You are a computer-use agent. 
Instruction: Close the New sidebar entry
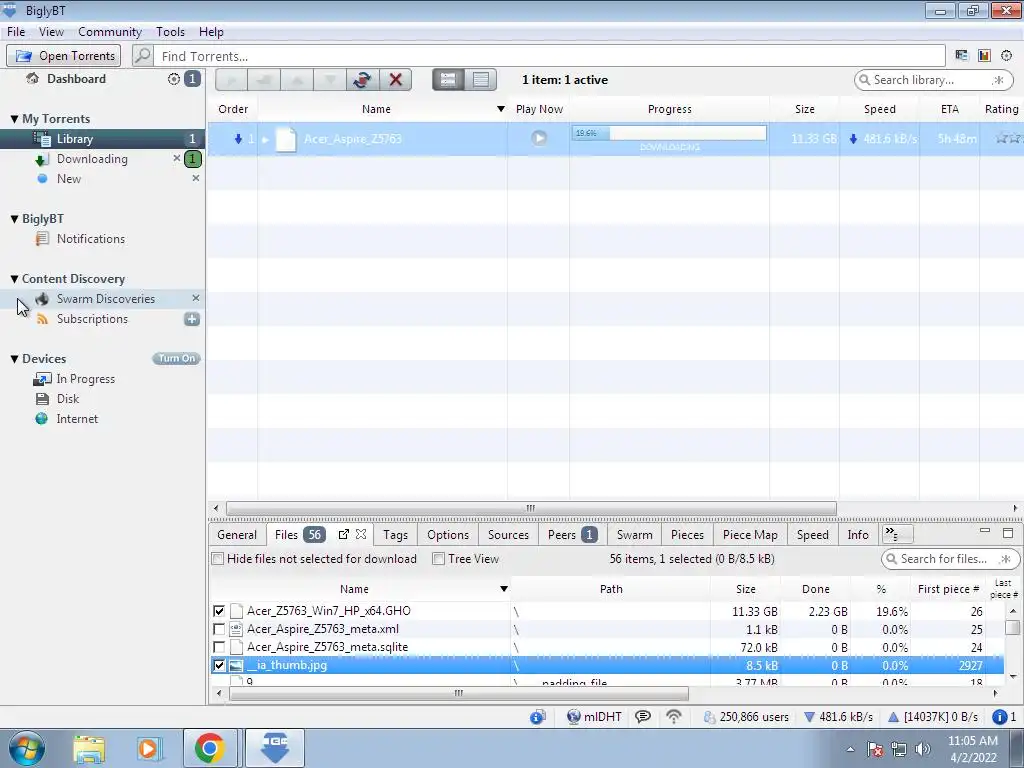[195, 178]
